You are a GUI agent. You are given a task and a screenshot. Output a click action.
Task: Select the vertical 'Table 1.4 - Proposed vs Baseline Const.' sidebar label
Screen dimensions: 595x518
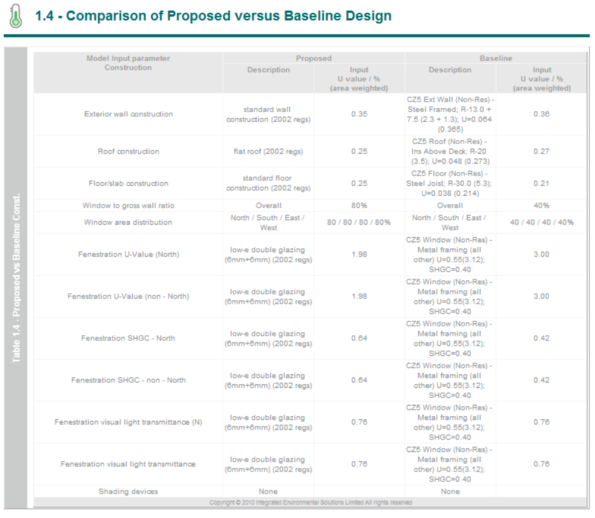point(16,278)
